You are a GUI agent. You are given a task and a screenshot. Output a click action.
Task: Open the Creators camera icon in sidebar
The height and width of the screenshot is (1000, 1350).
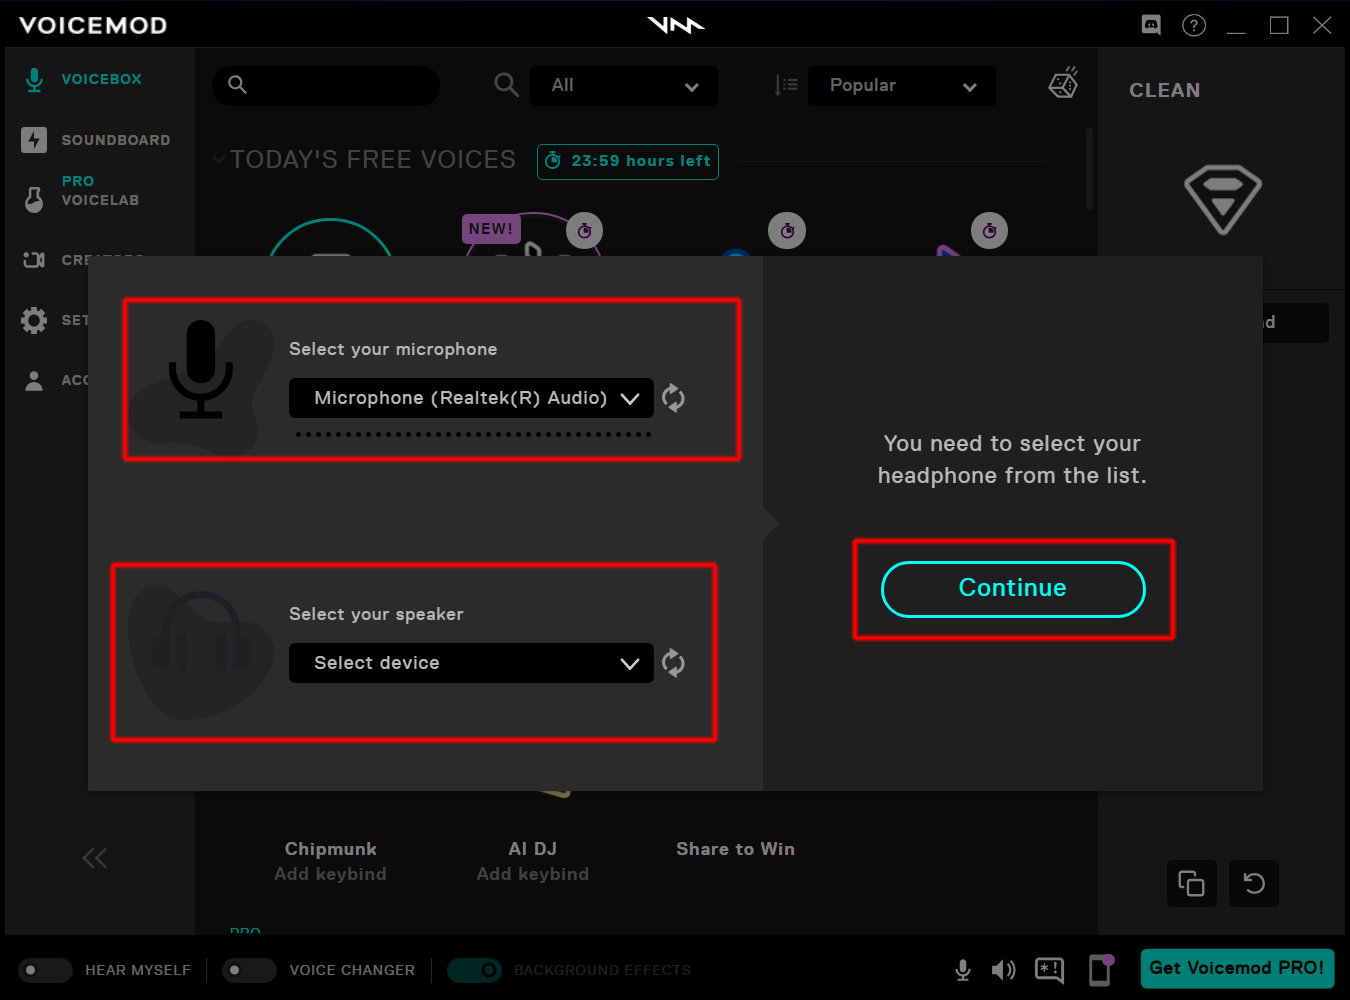[x=34, y=260]
